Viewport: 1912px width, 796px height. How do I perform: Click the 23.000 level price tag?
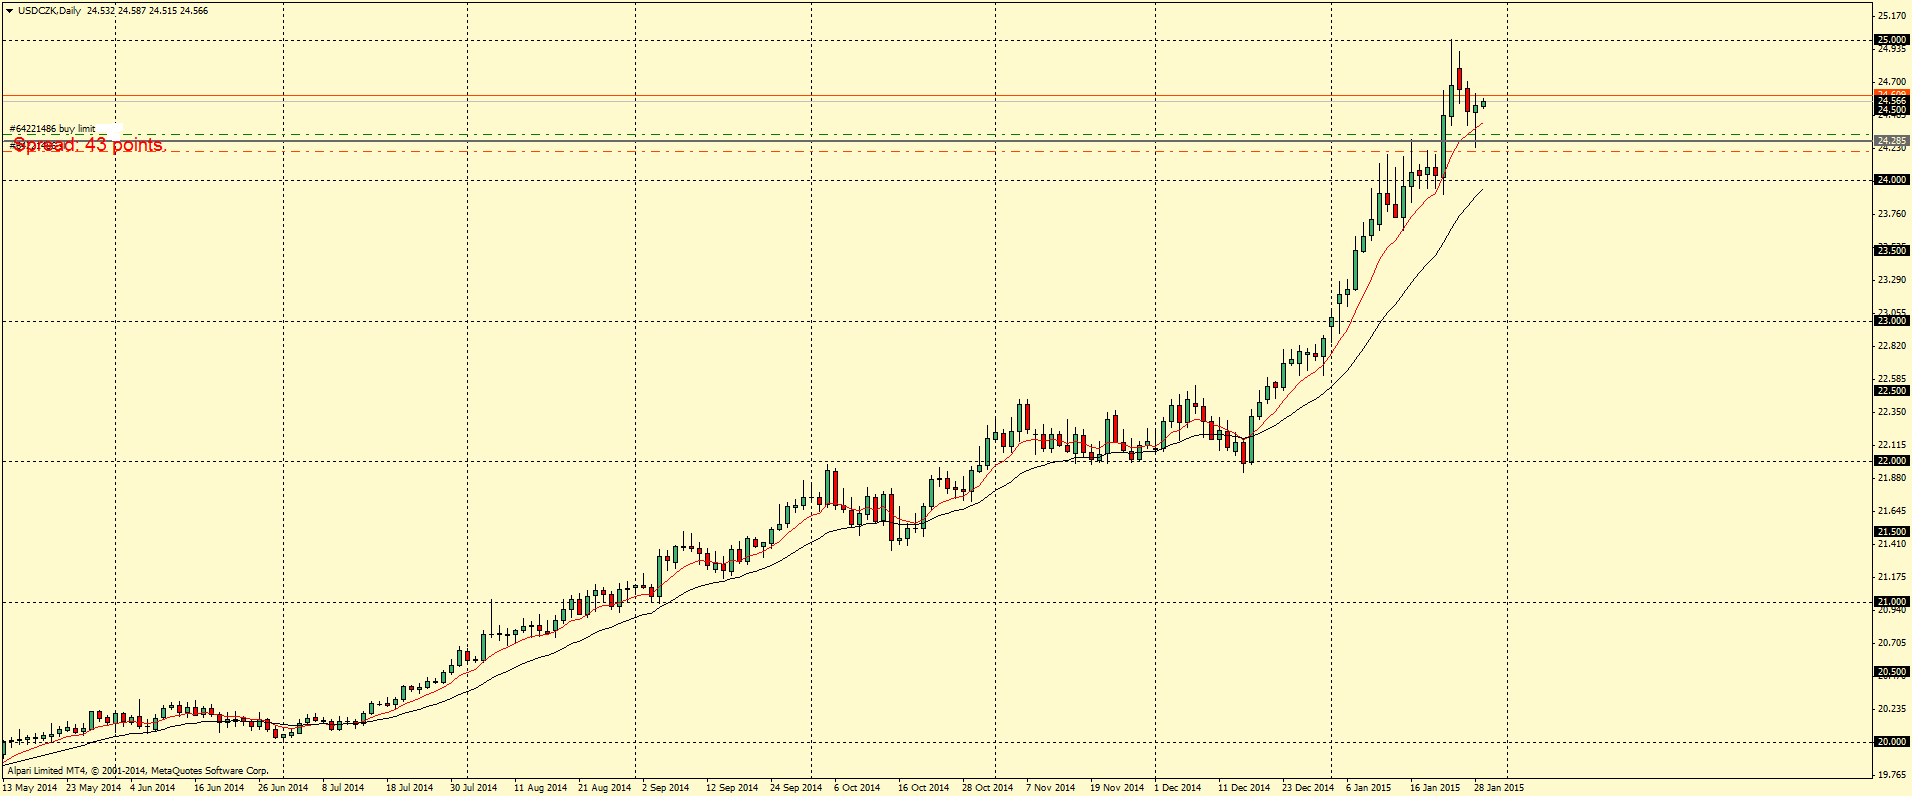(x=1891, y=321)
